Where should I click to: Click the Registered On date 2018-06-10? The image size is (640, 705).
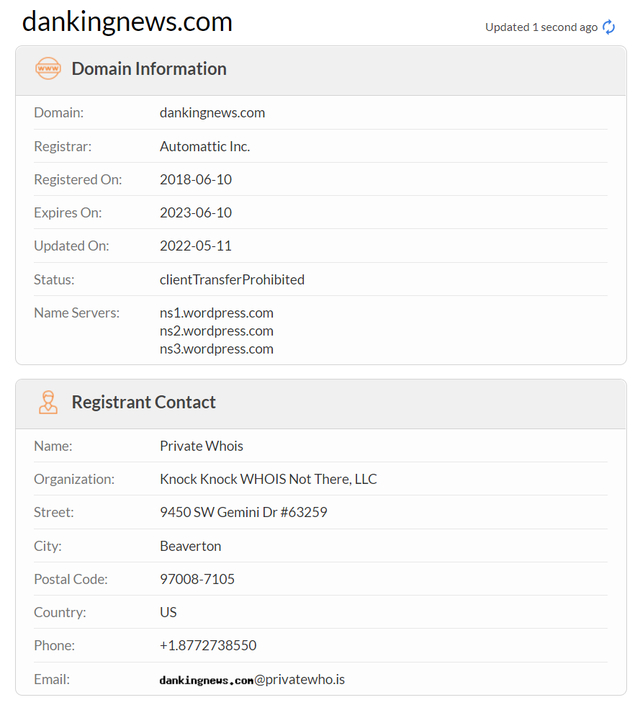point(196,180)
